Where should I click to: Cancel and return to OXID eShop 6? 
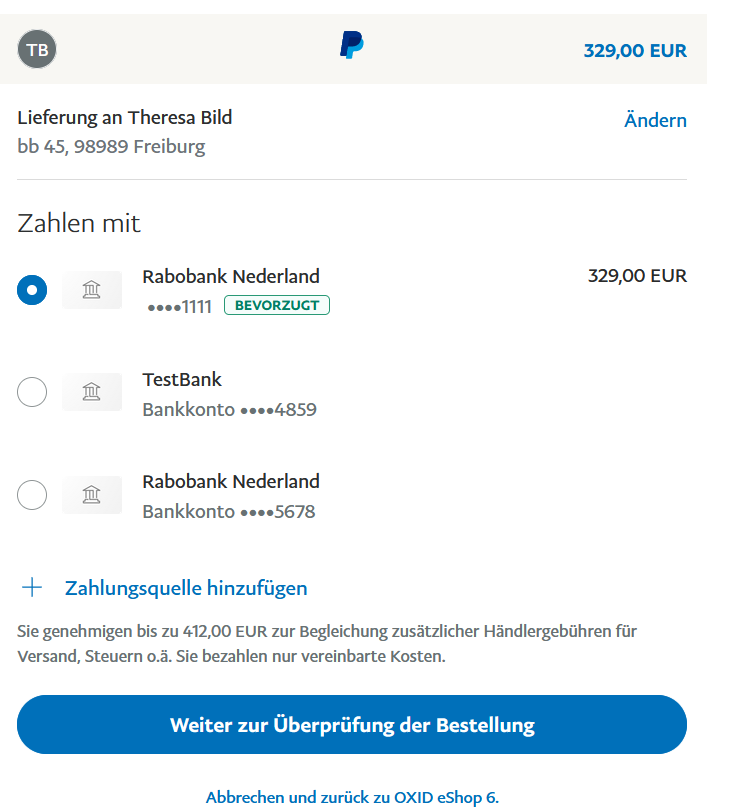point(352,797)
